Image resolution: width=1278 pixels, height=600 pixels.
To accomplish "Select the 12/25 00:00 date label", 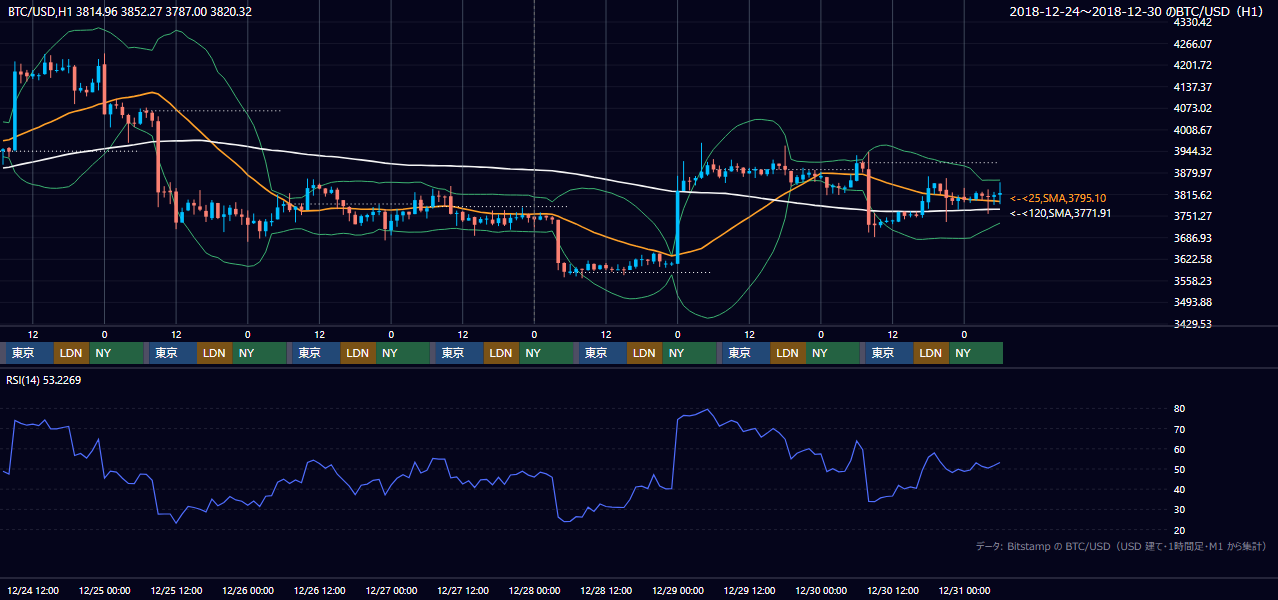I will coord(104,591).
